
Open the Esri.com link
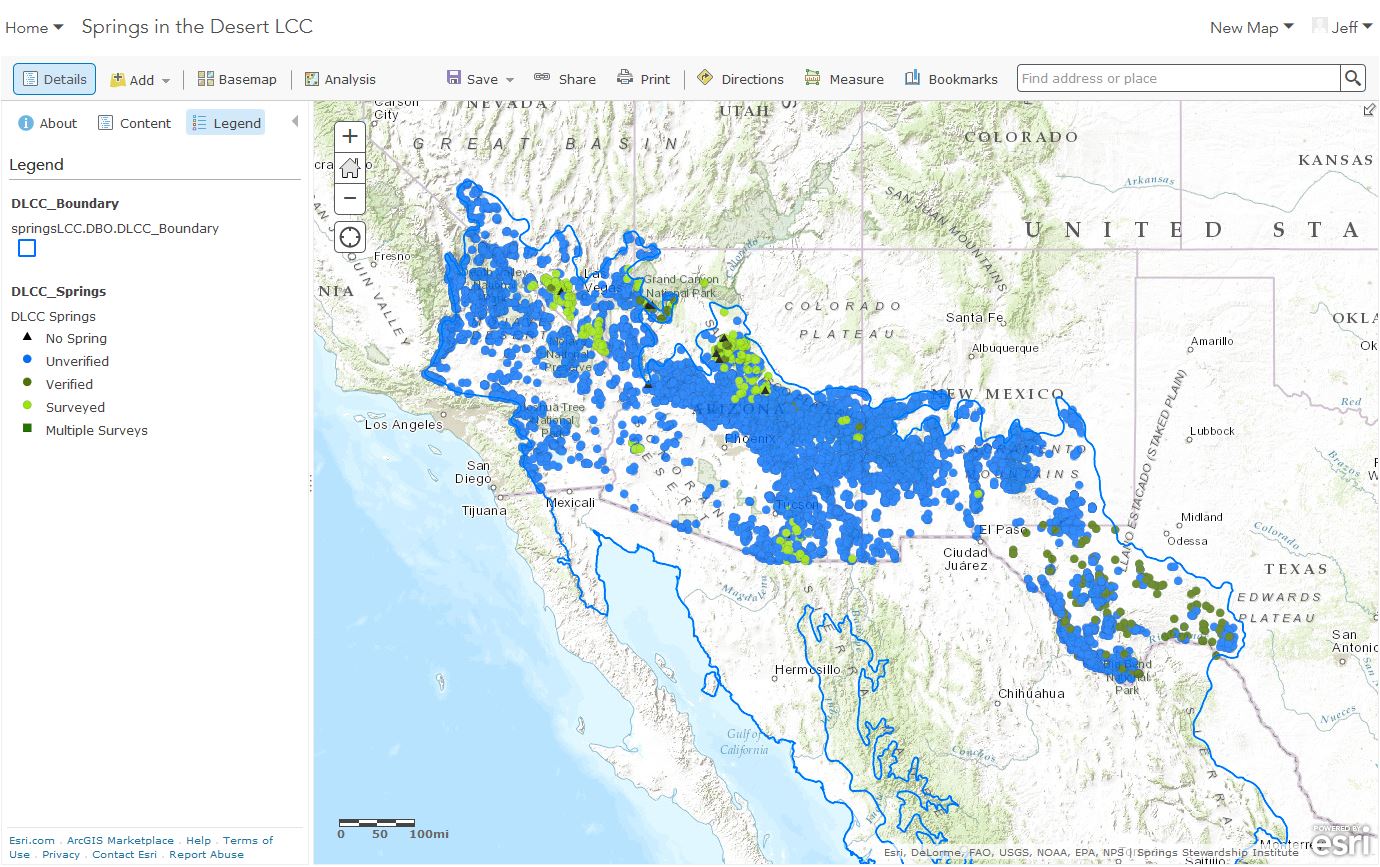pos(32,841)
